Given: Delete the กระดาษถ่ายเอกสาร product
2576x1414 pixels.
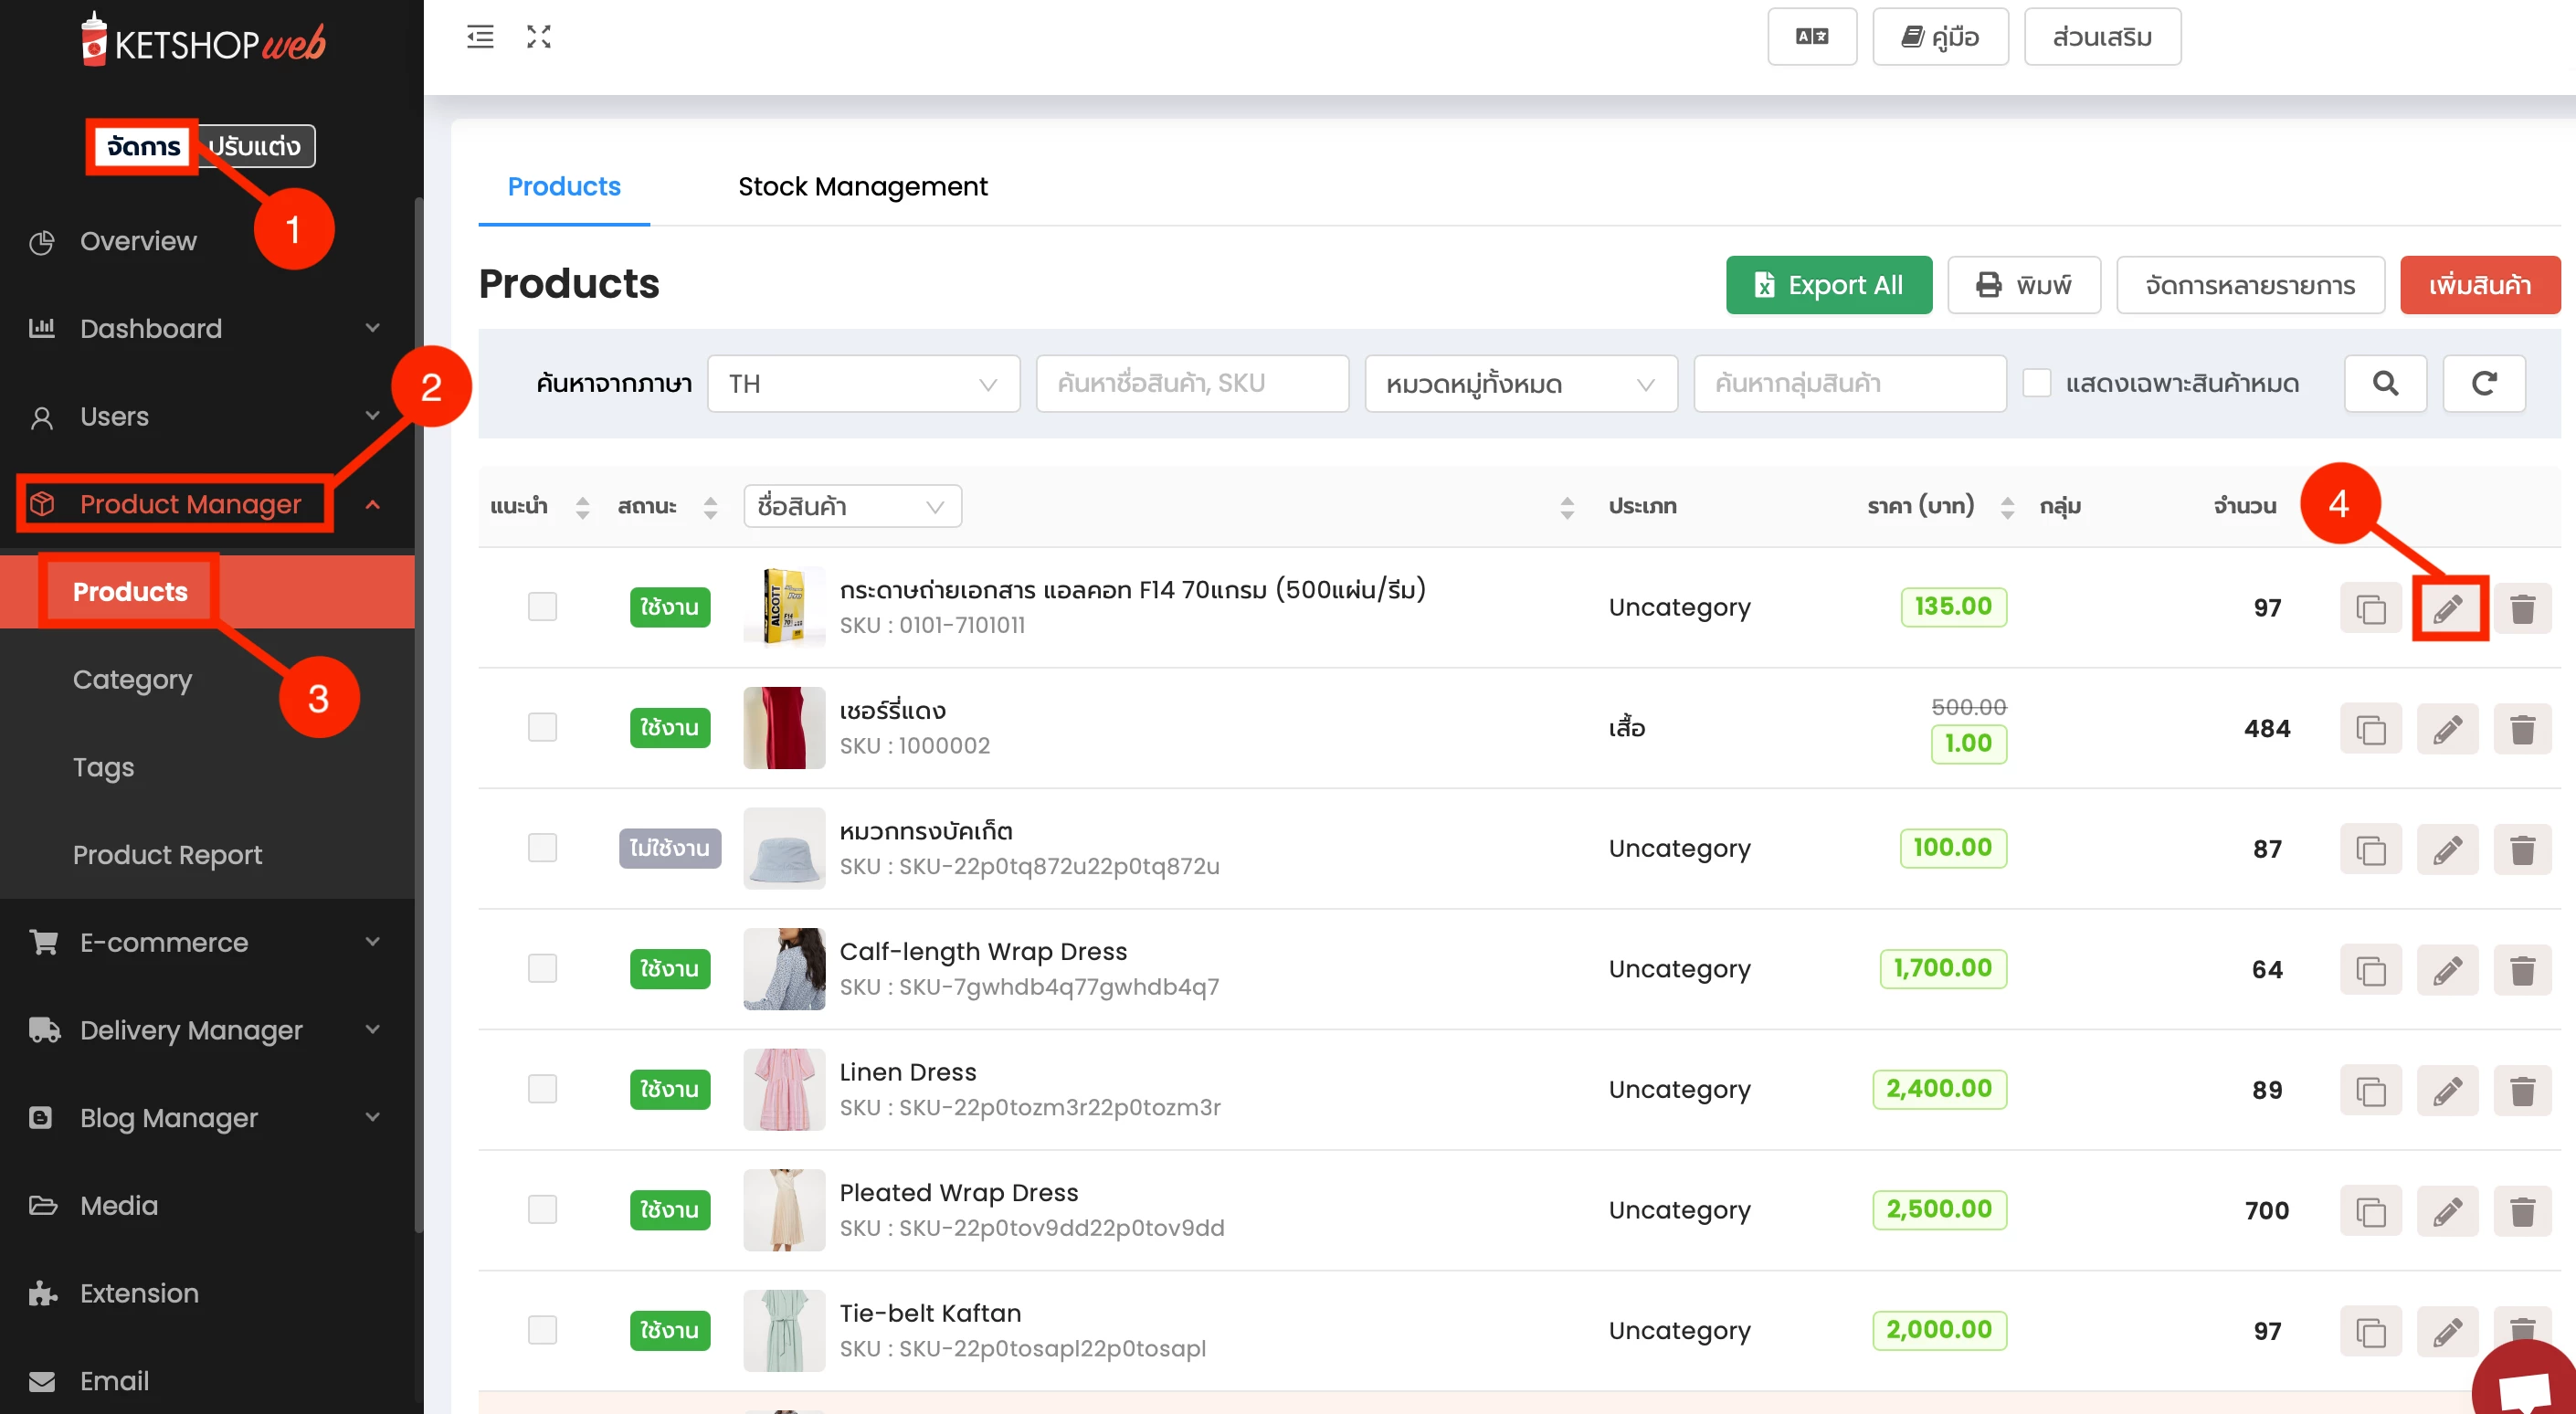Looking at the screenshot, I should click(2523, 608).
